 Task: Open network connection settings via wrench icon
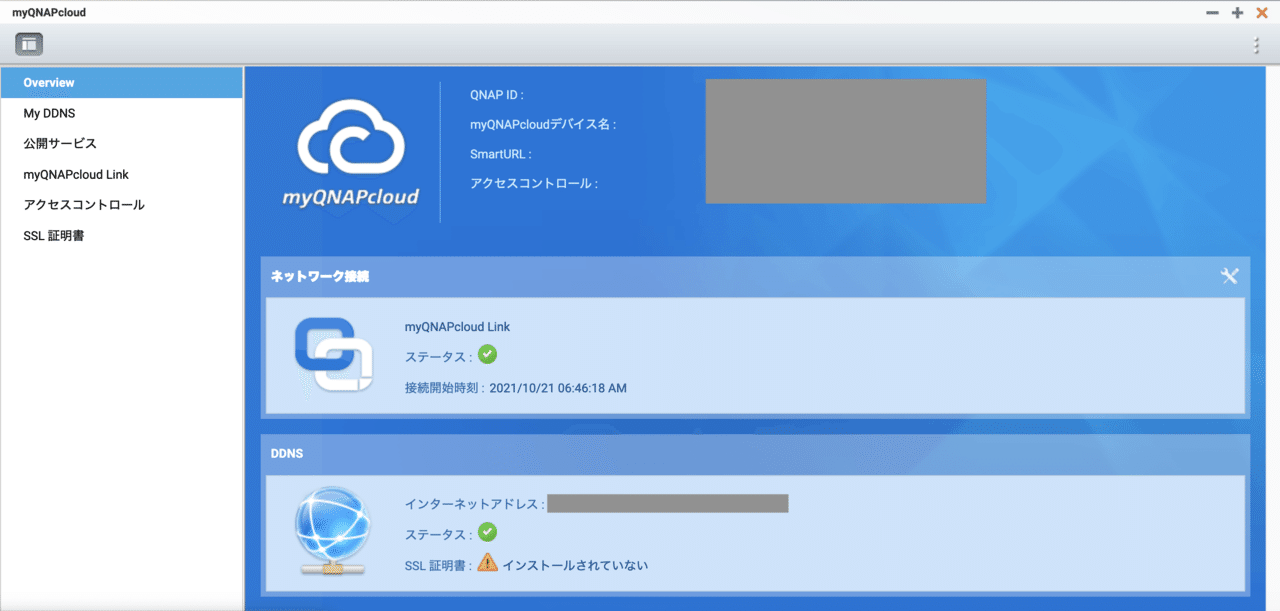coord(1230,276)
